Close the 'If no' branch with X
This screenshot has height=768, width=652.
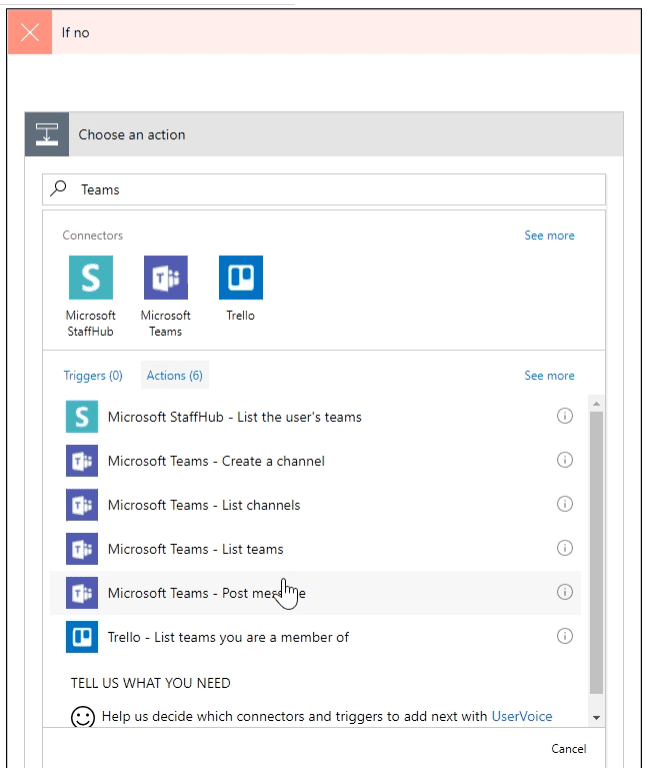pos(30,32)
